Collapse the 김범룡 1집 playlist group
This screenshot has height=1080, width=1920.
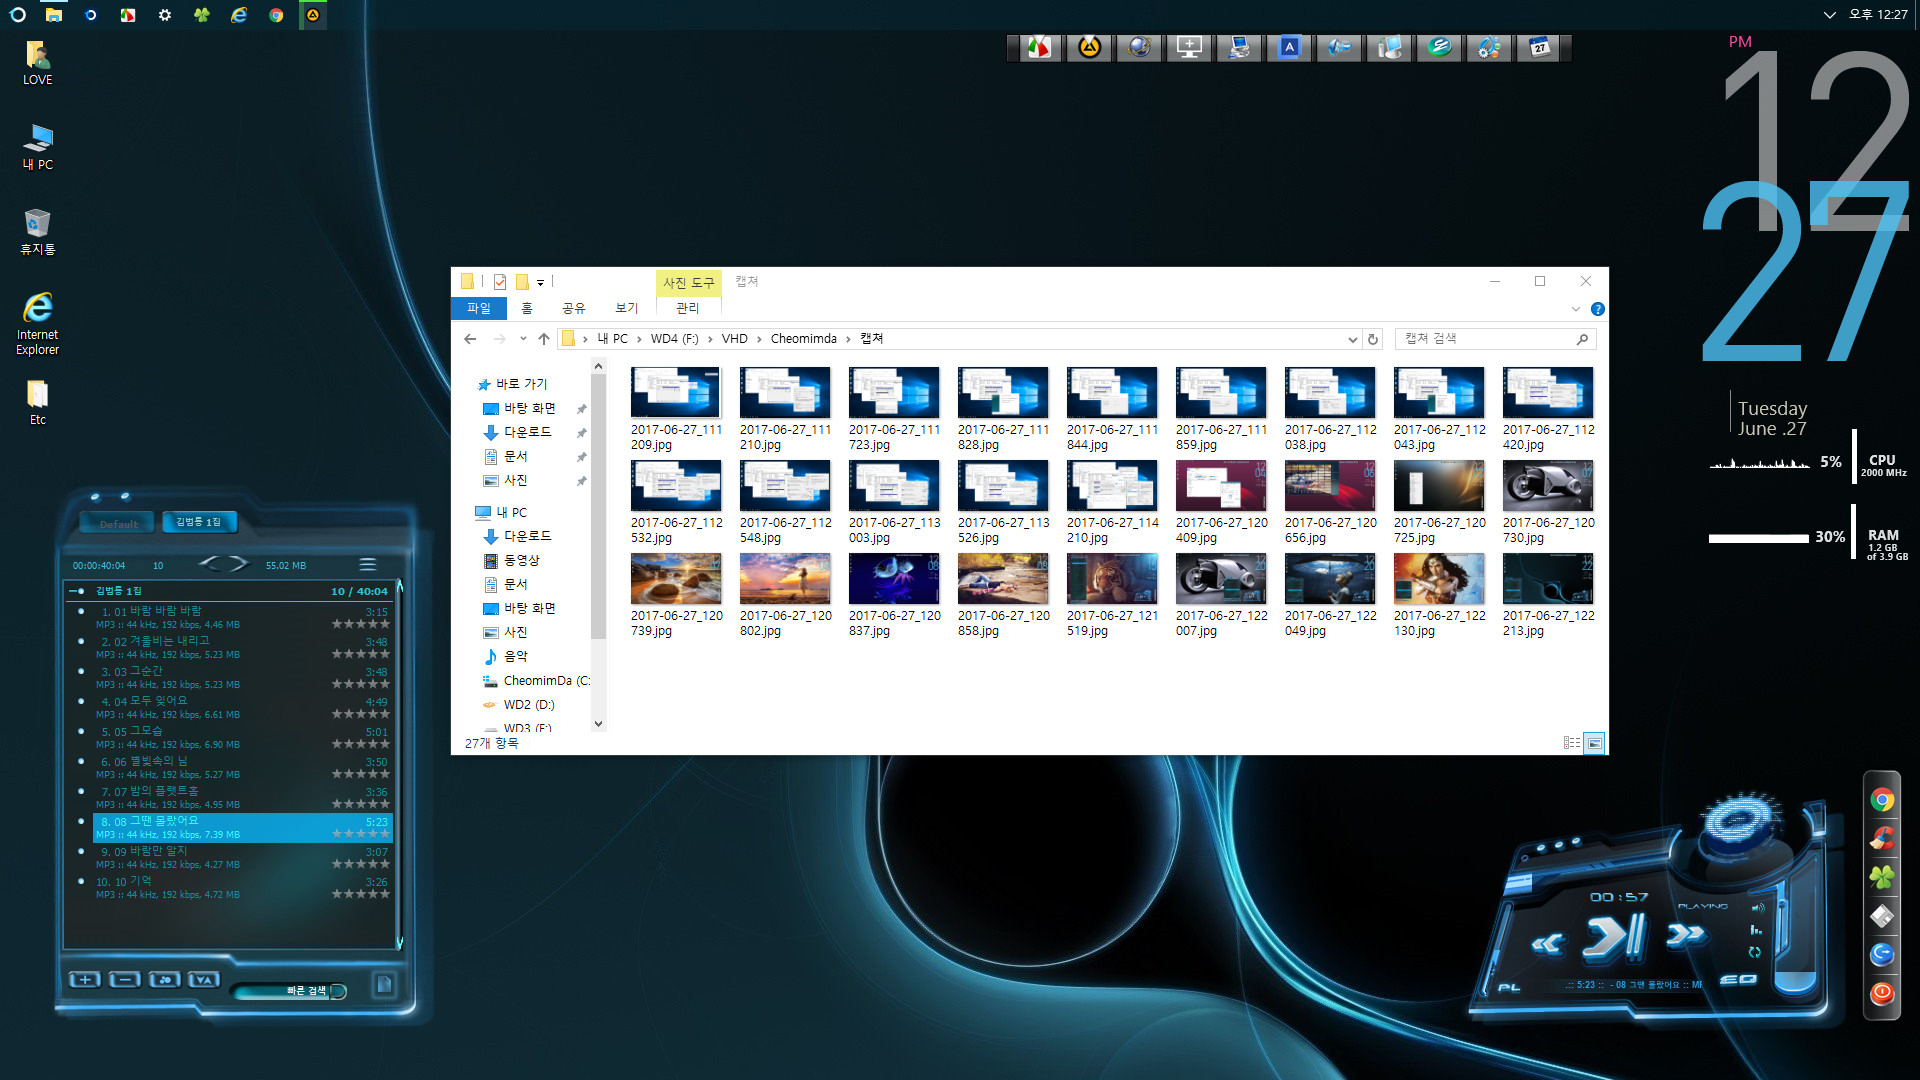(76, 591)
